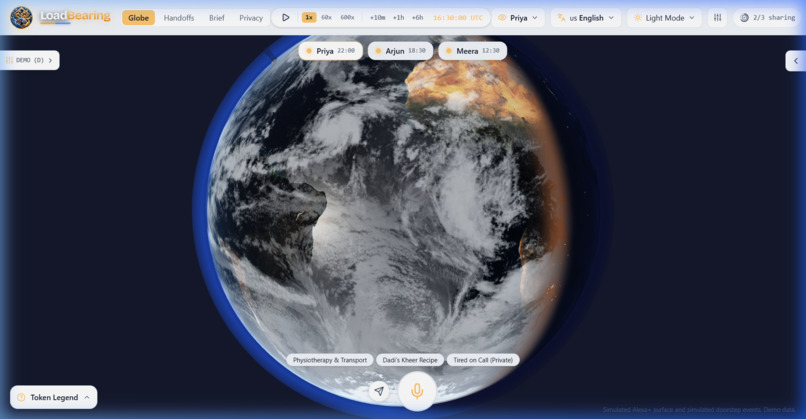Open the Light Mode theme dropdown
The height and width of the screenshot is (419, 806).
pos(664,17)
